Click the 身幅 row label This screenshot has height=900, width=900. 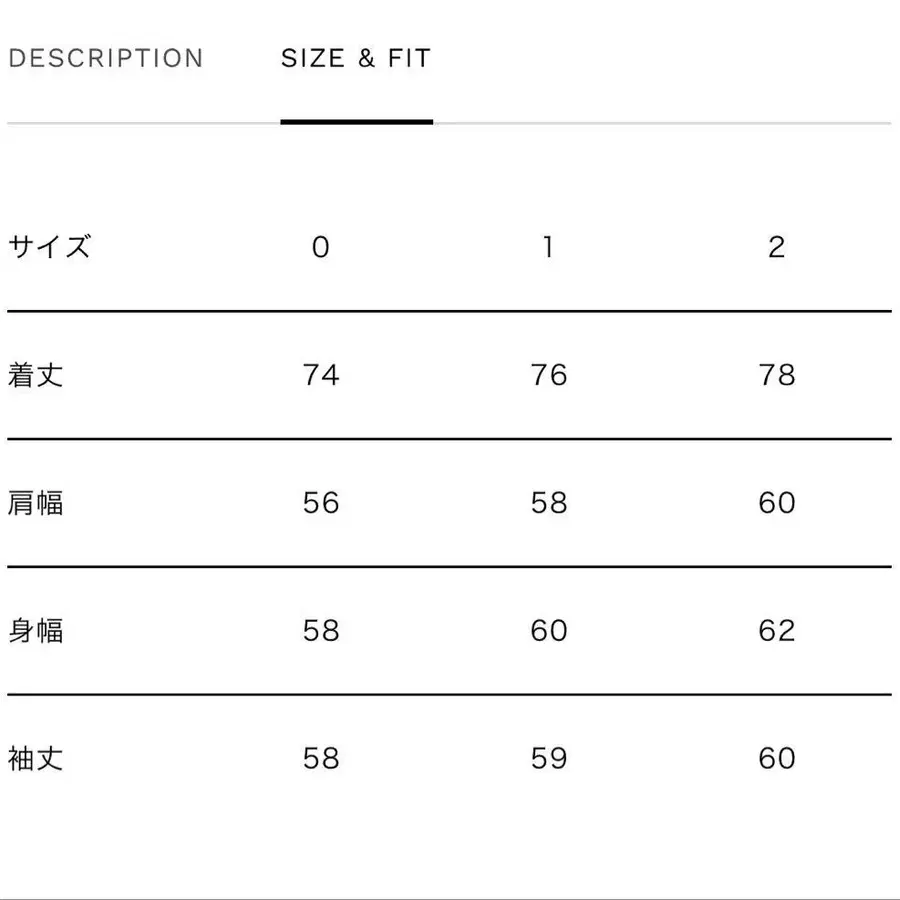click(x=36, y=630)
